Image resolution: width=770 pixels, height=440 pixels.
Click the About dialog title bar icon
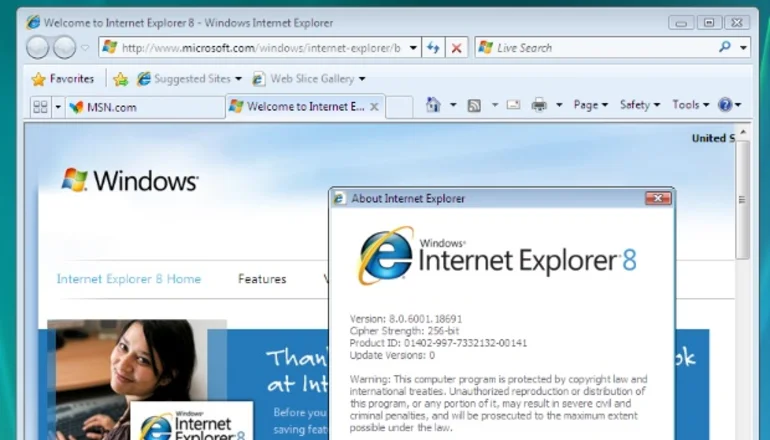click(339, 198)
